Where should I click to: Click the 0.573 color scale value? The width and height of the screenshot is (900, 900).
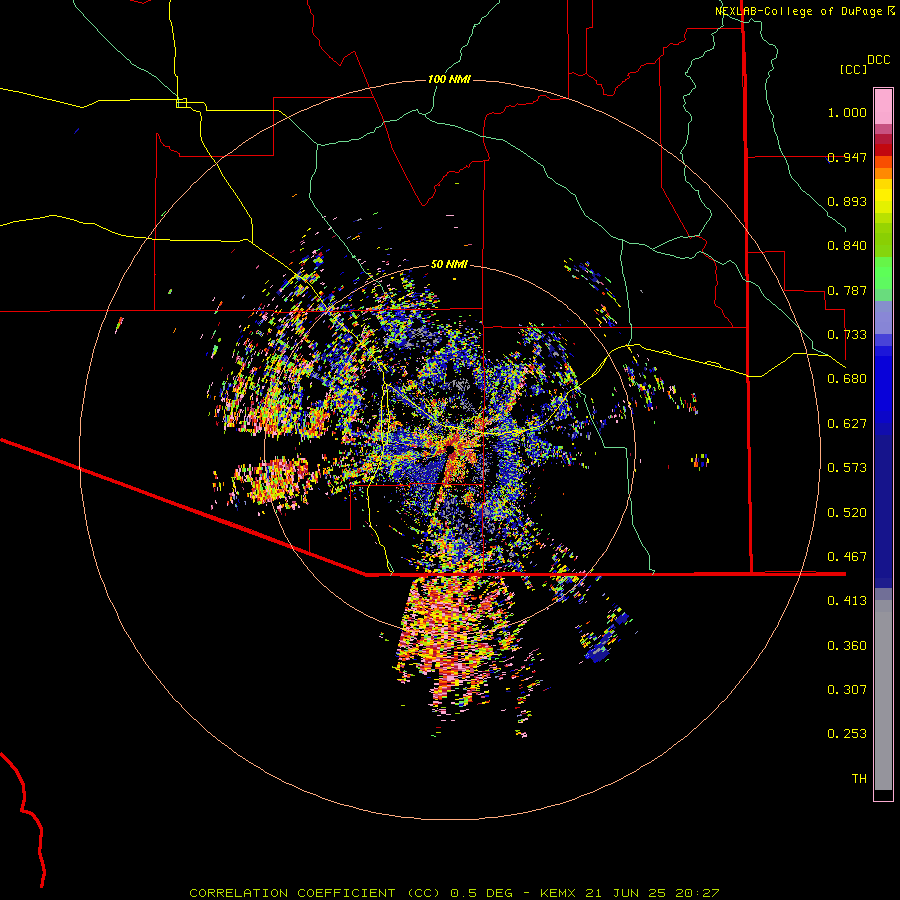click(847, 468)
